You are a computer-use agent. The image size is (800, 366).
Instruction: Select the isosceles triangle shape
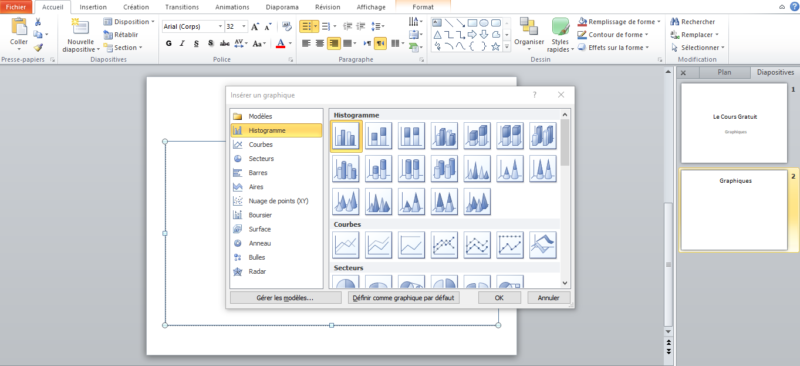437,35
